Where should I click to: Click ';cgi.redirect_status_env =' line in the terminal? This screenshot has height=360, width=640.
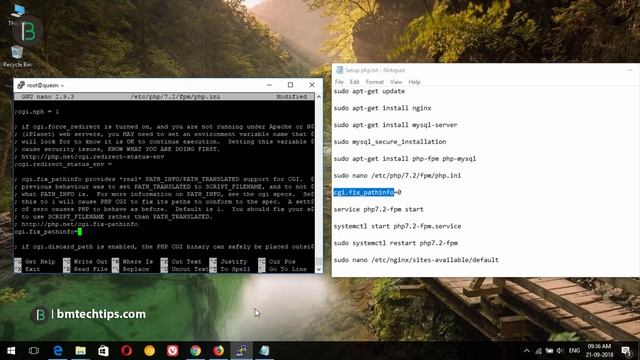click(63, 164)
